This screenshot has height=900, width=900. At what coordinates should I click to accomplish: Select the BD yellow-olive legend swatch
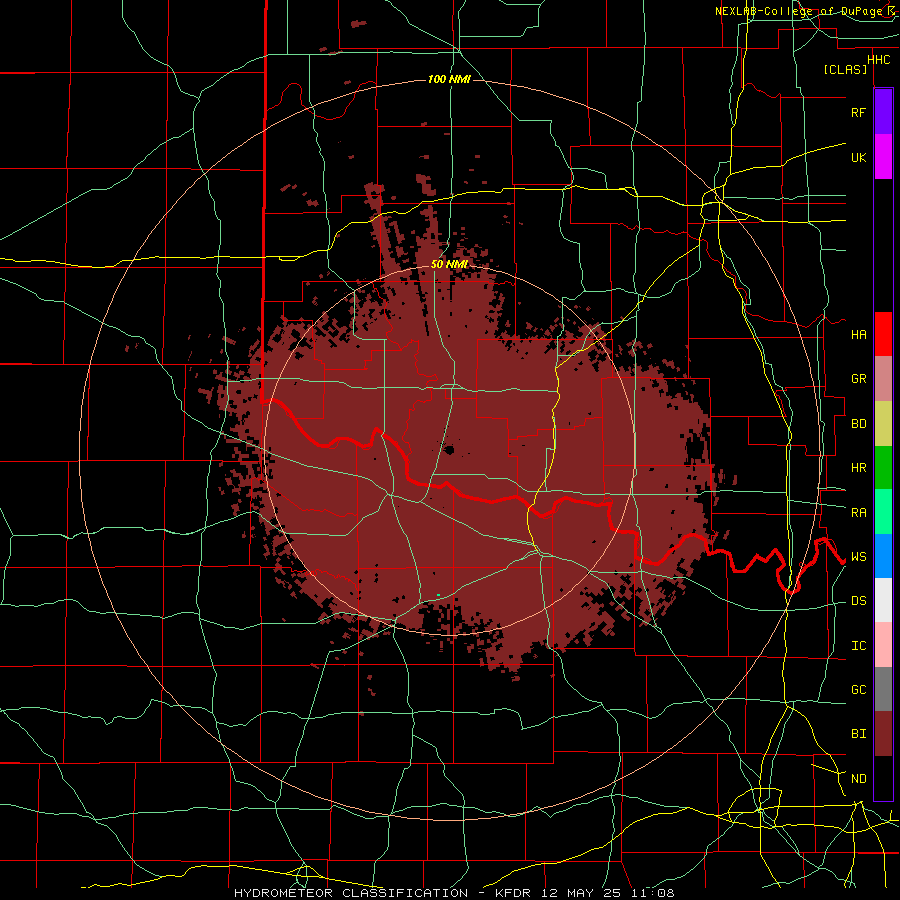point(883,423)
